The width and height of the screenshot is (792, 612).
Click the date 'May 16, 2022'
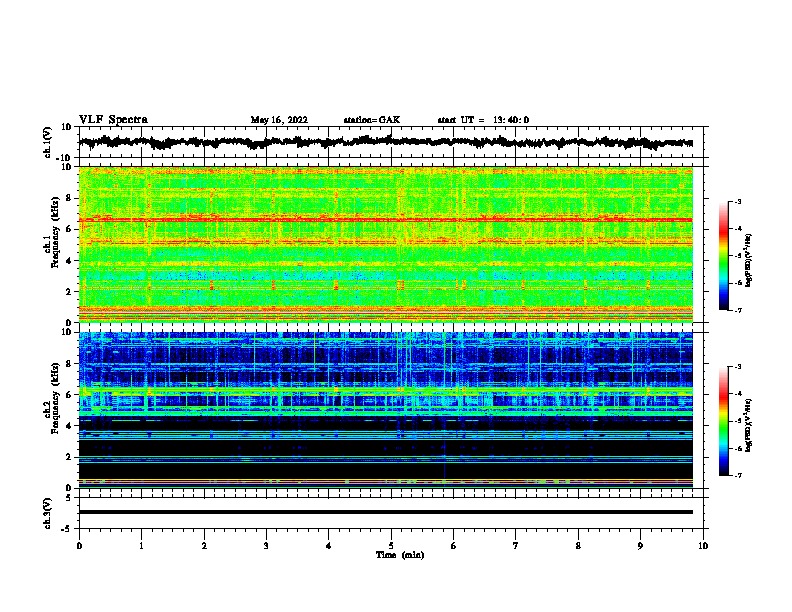tap(279, 120)
